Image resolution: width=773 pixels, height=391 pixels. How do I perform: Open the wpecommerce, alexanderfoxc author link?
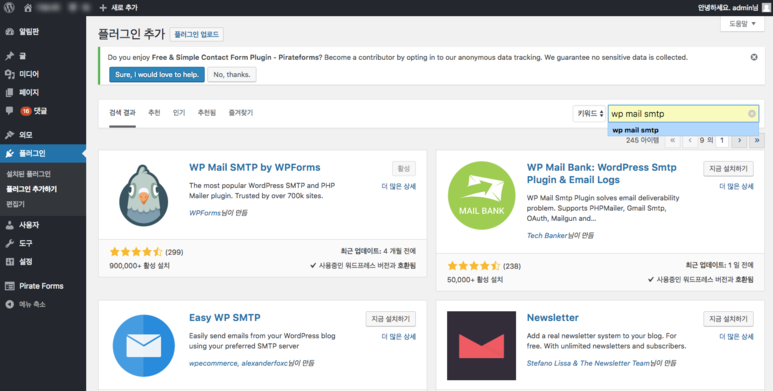tap(238, 363)
